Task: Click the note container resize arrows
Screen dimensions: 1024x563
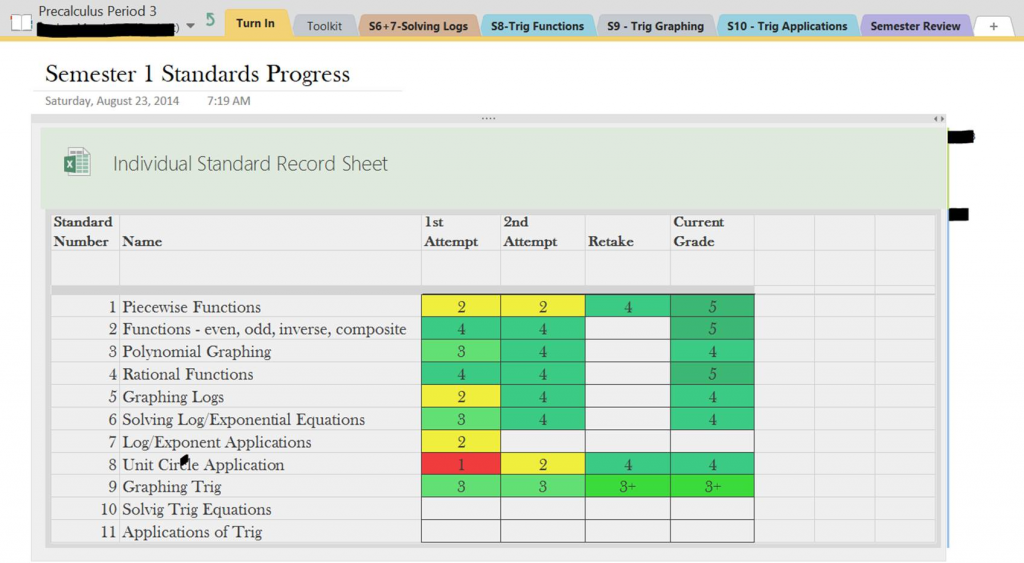Action: point(938,119)
